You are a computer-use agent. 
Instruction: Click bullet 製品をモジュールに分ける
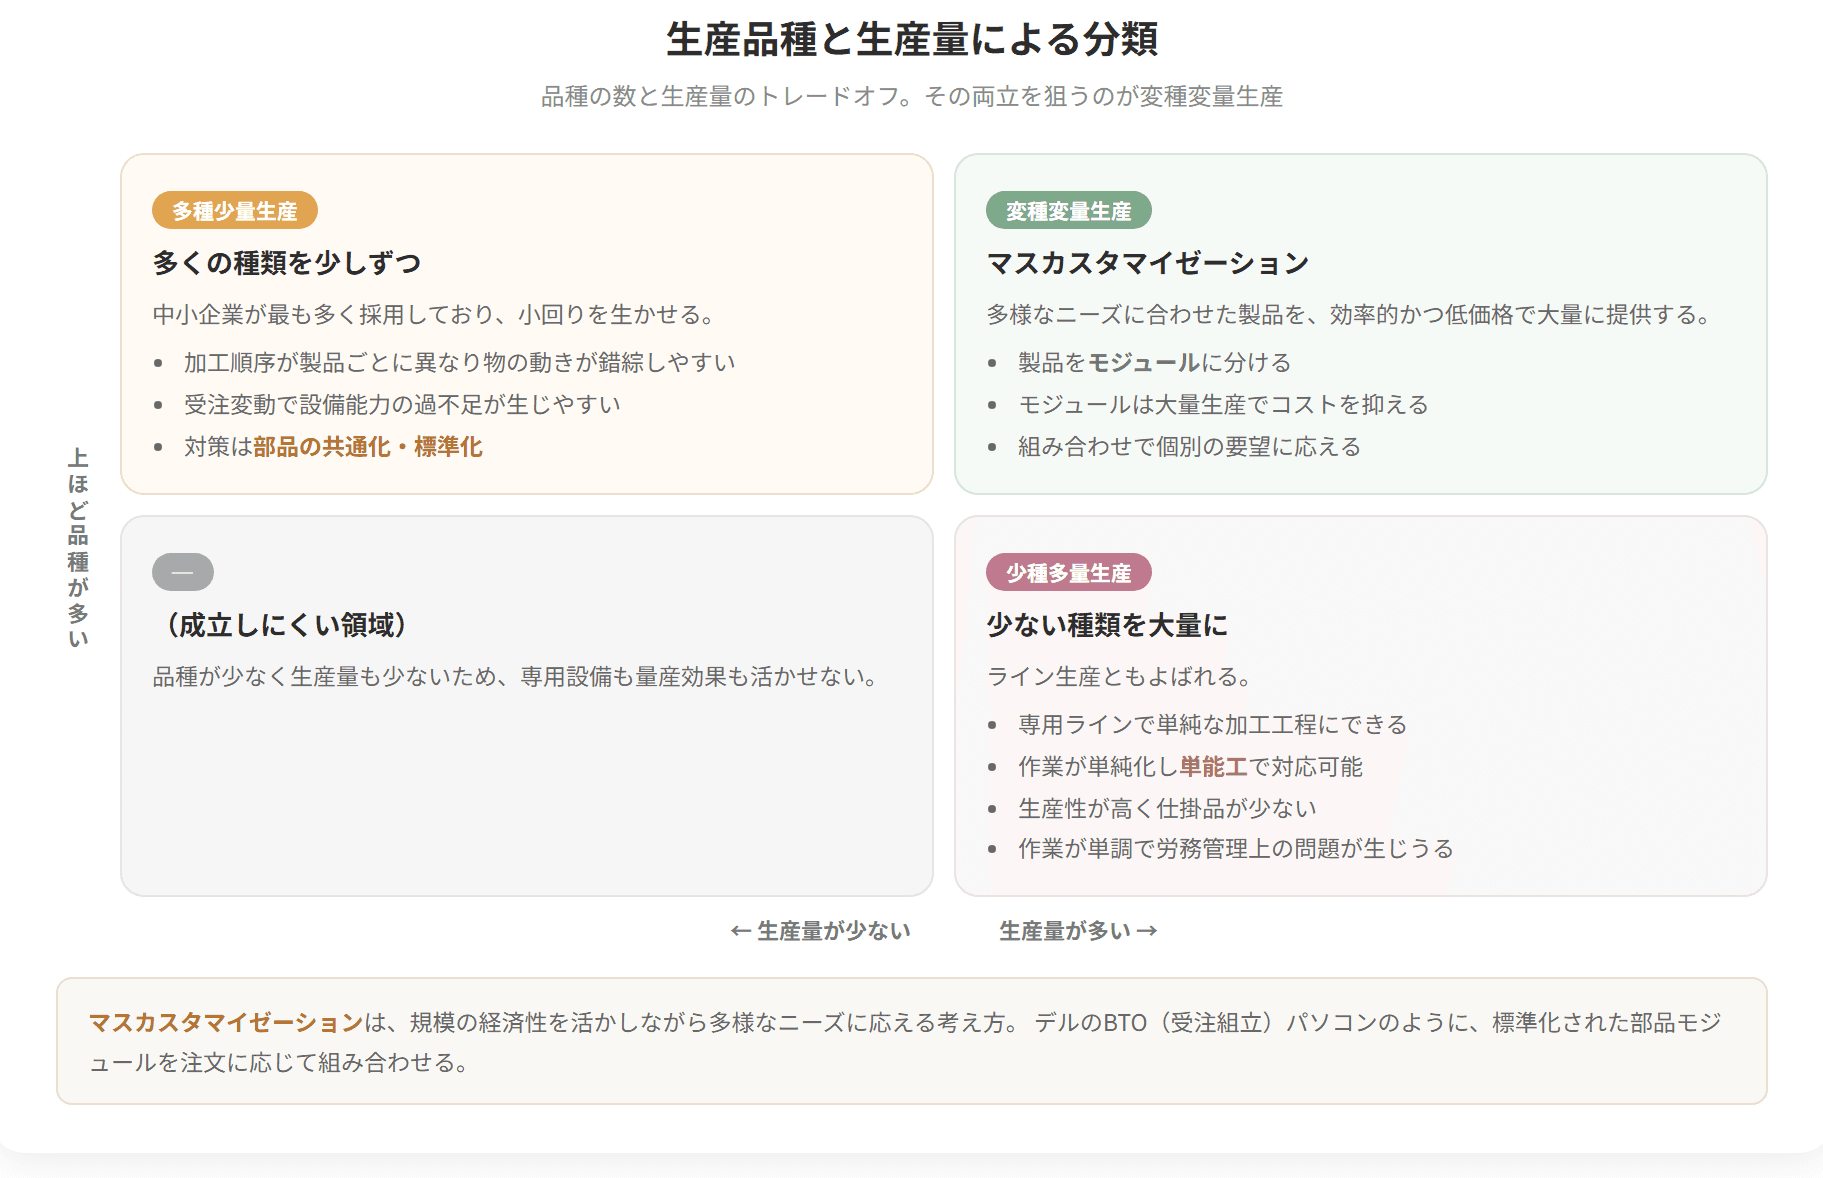click(x=1154, y=362)
